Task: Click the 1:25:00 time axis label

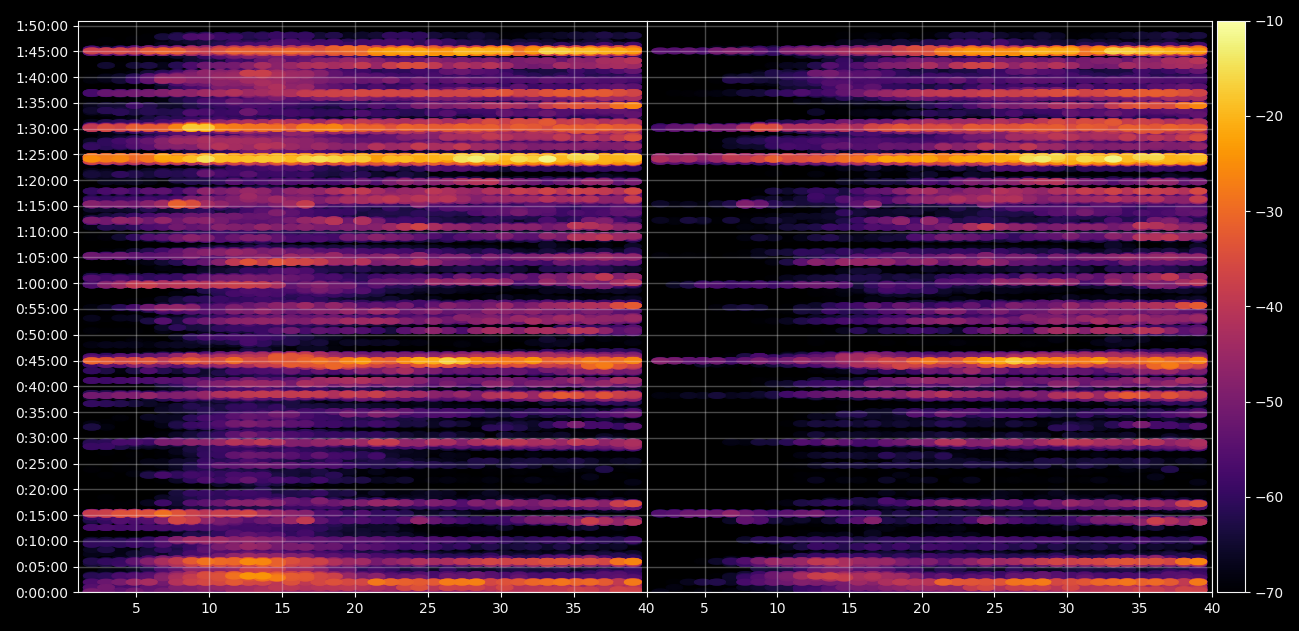Action: click(x=43, y=155)
